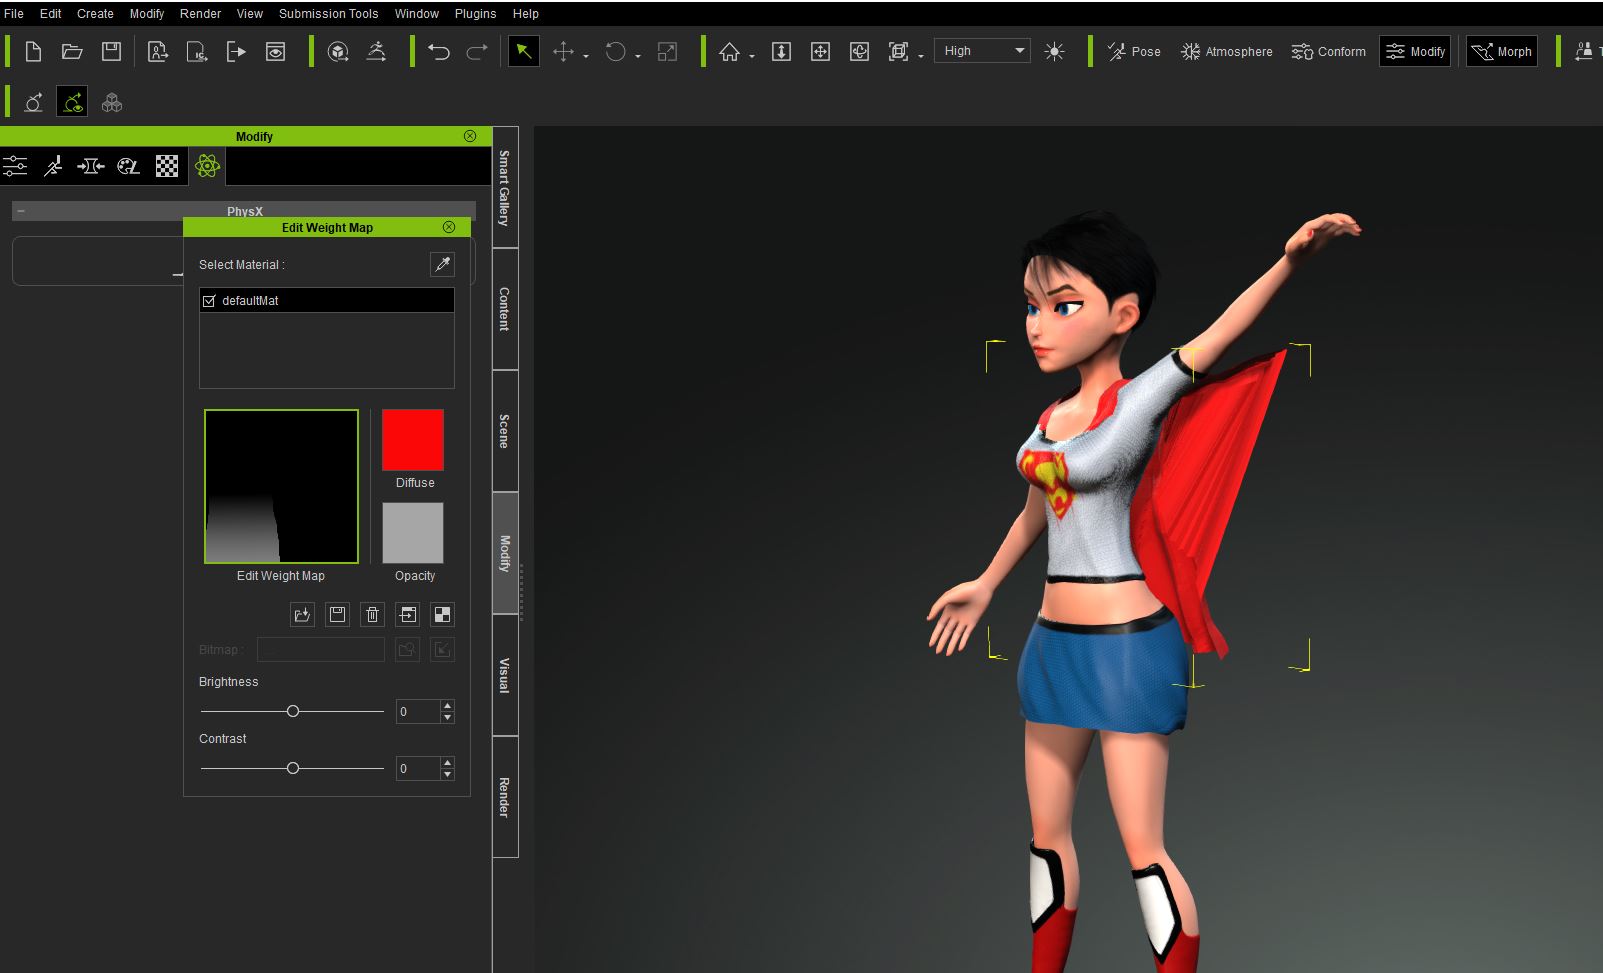Switch to the Scene side tab
This screenshot has height=973, width=1603.
tap(505, 431)
